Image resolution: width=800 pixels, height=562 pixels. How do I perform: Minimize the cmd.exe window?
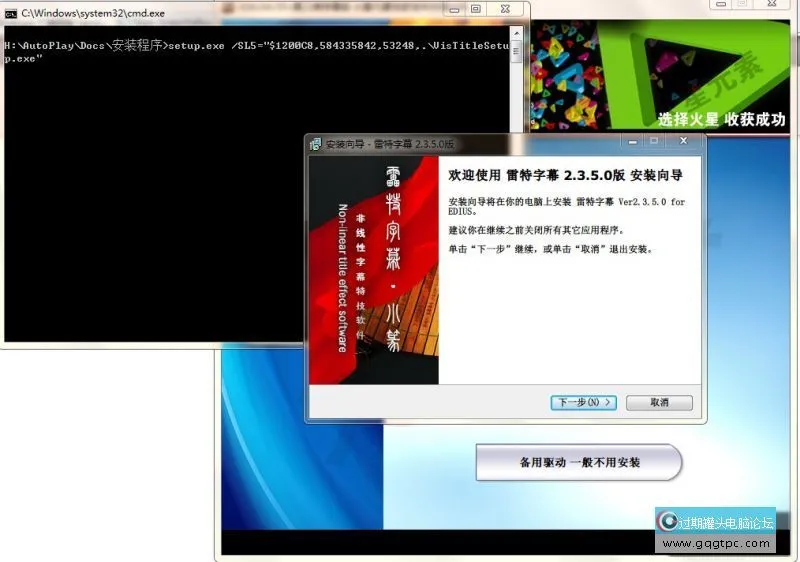[455, 9]
